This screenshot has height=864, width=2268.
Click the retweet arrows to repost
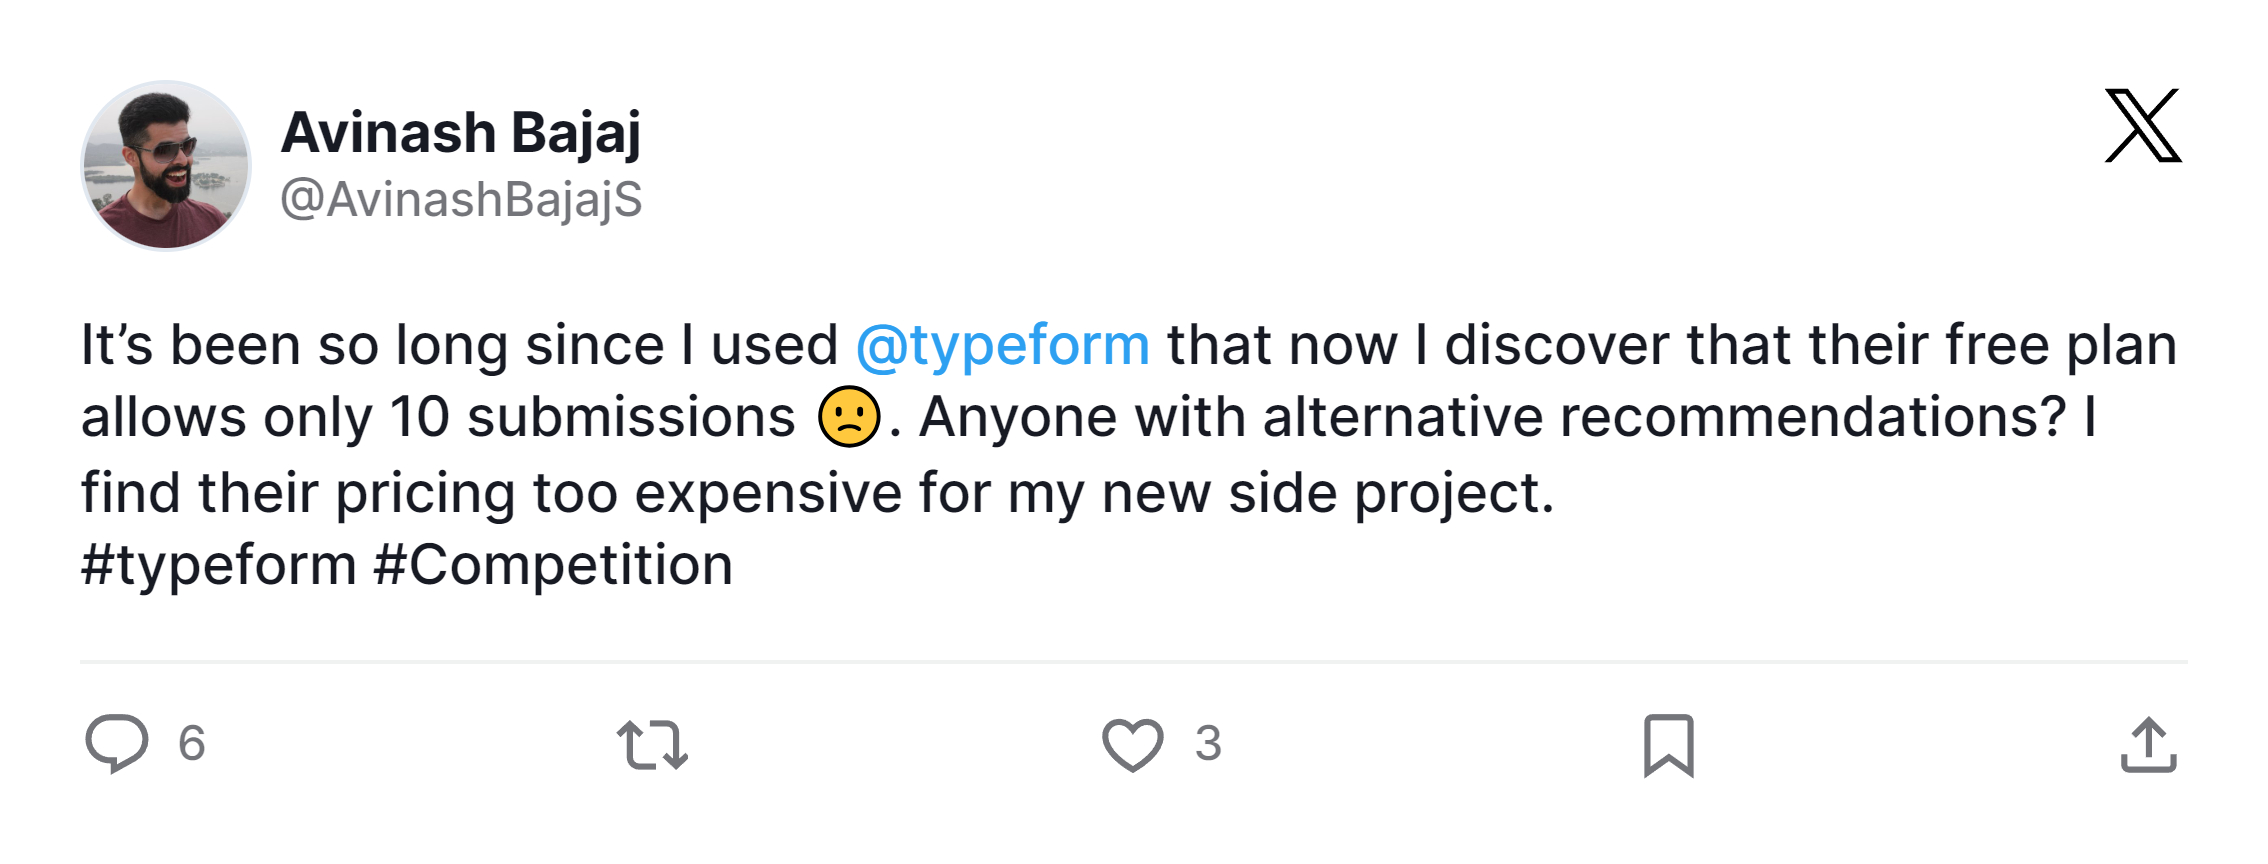tap(651, 742)
